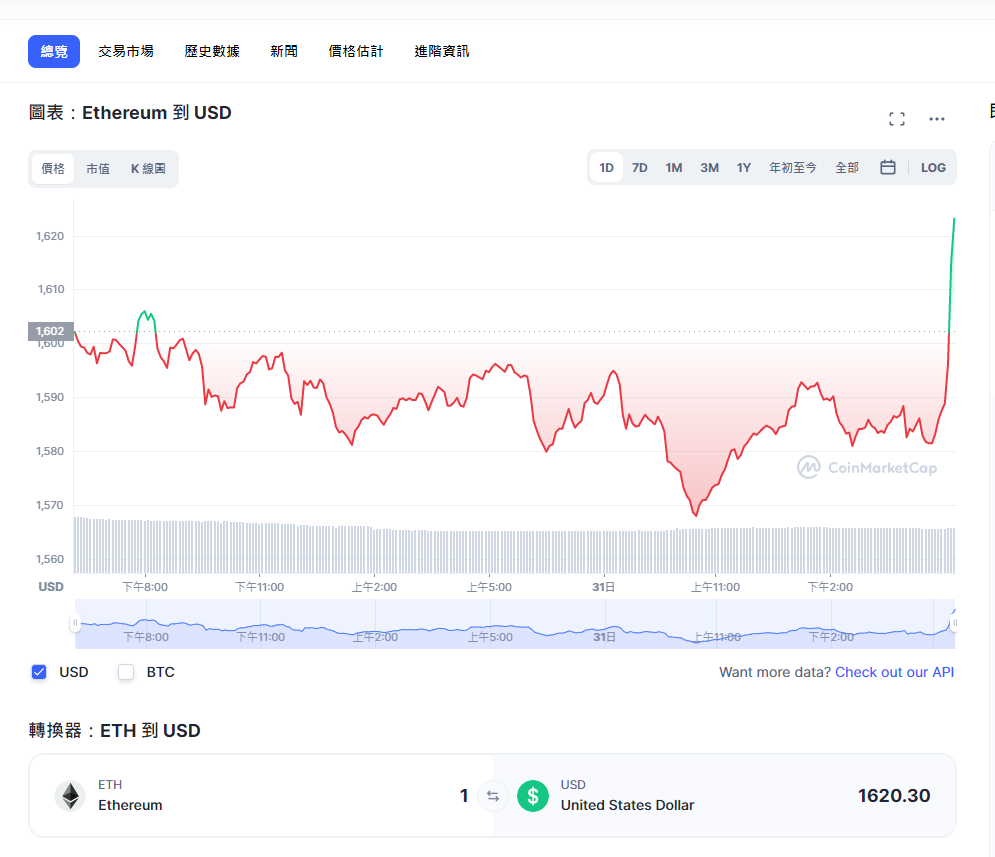Select the 7D time range
The height and width of the screenshot is (857, 995).
click(640, 167)
